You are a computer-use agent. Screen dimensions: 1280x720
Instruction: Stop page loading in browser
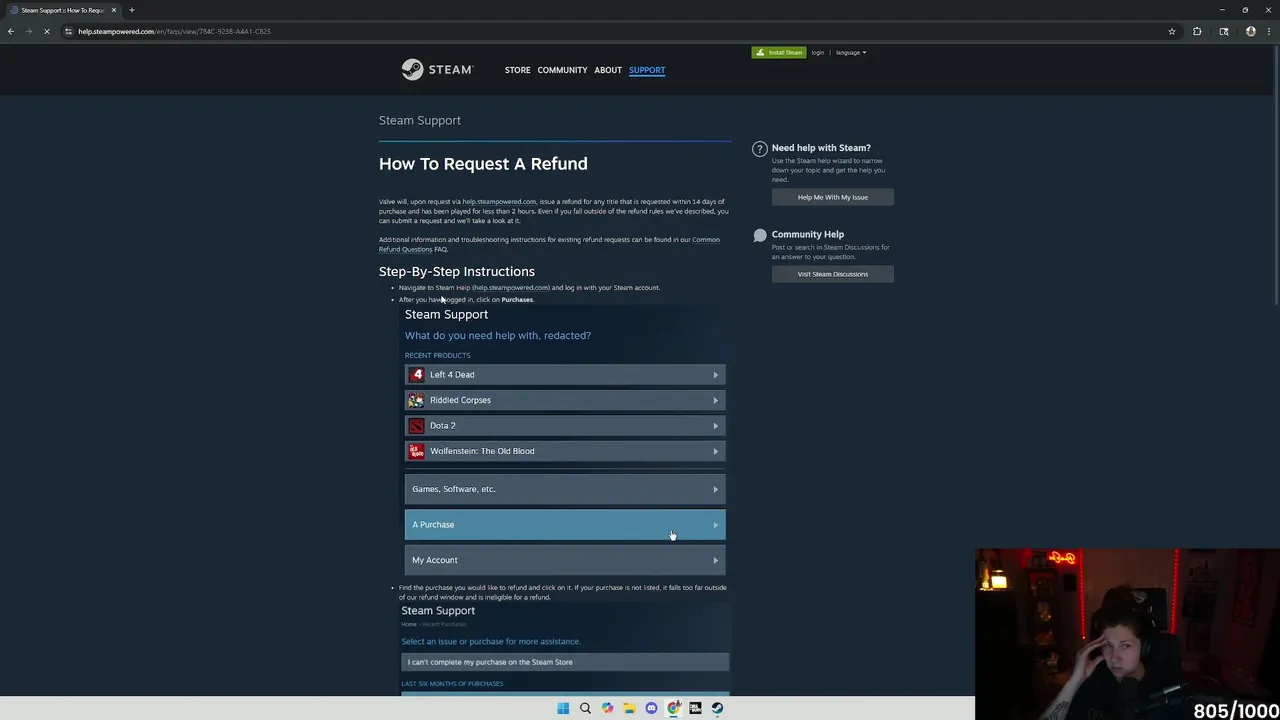(46, 31)
